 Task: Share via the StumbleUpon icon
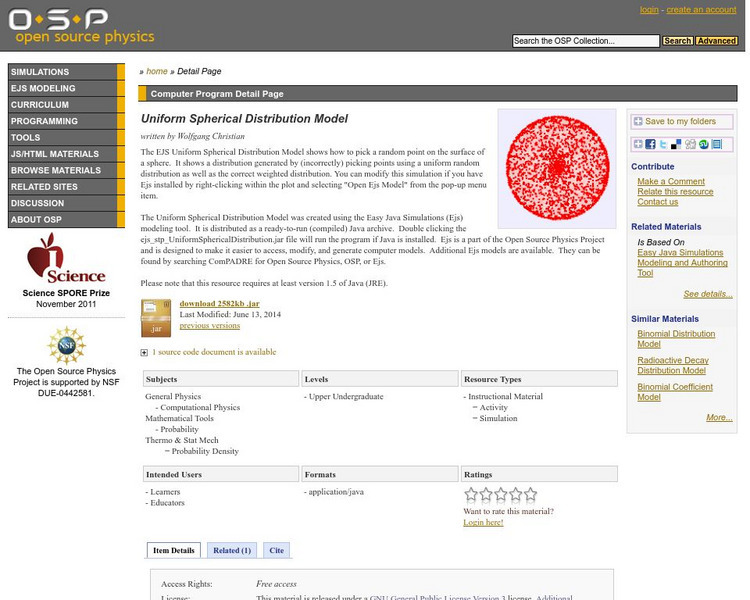click(704, 144)
